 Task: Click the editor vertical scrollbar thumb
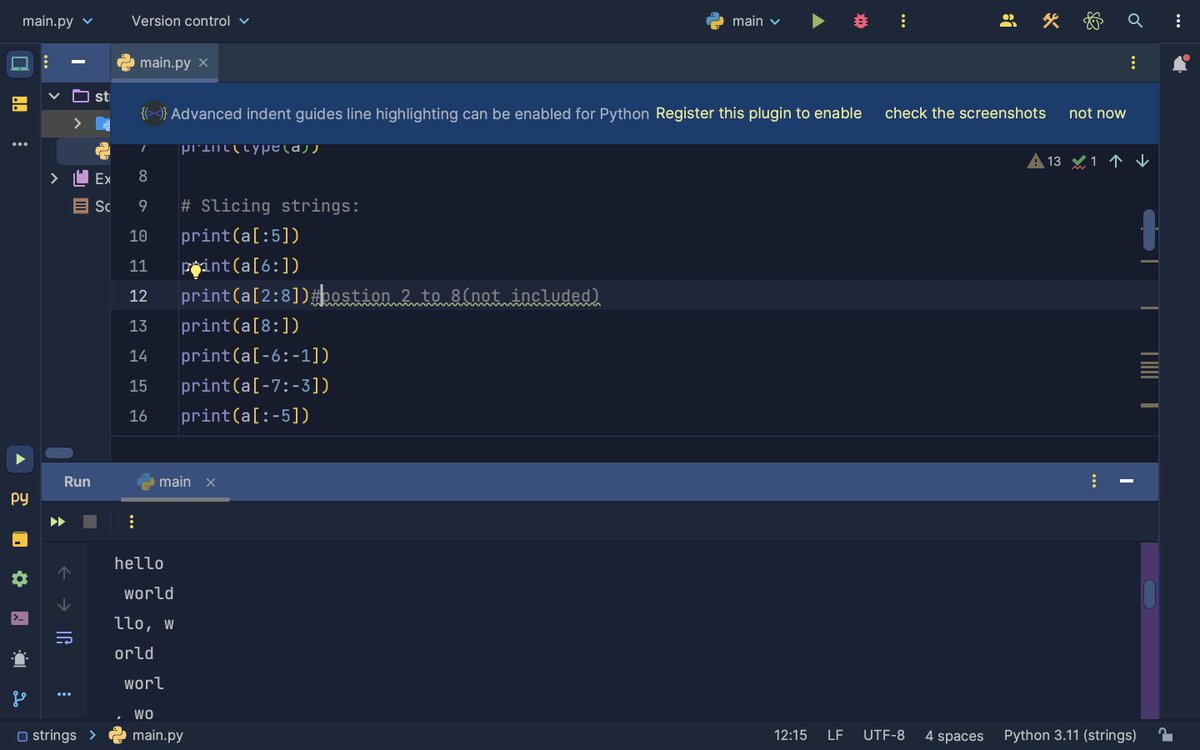1149,230
